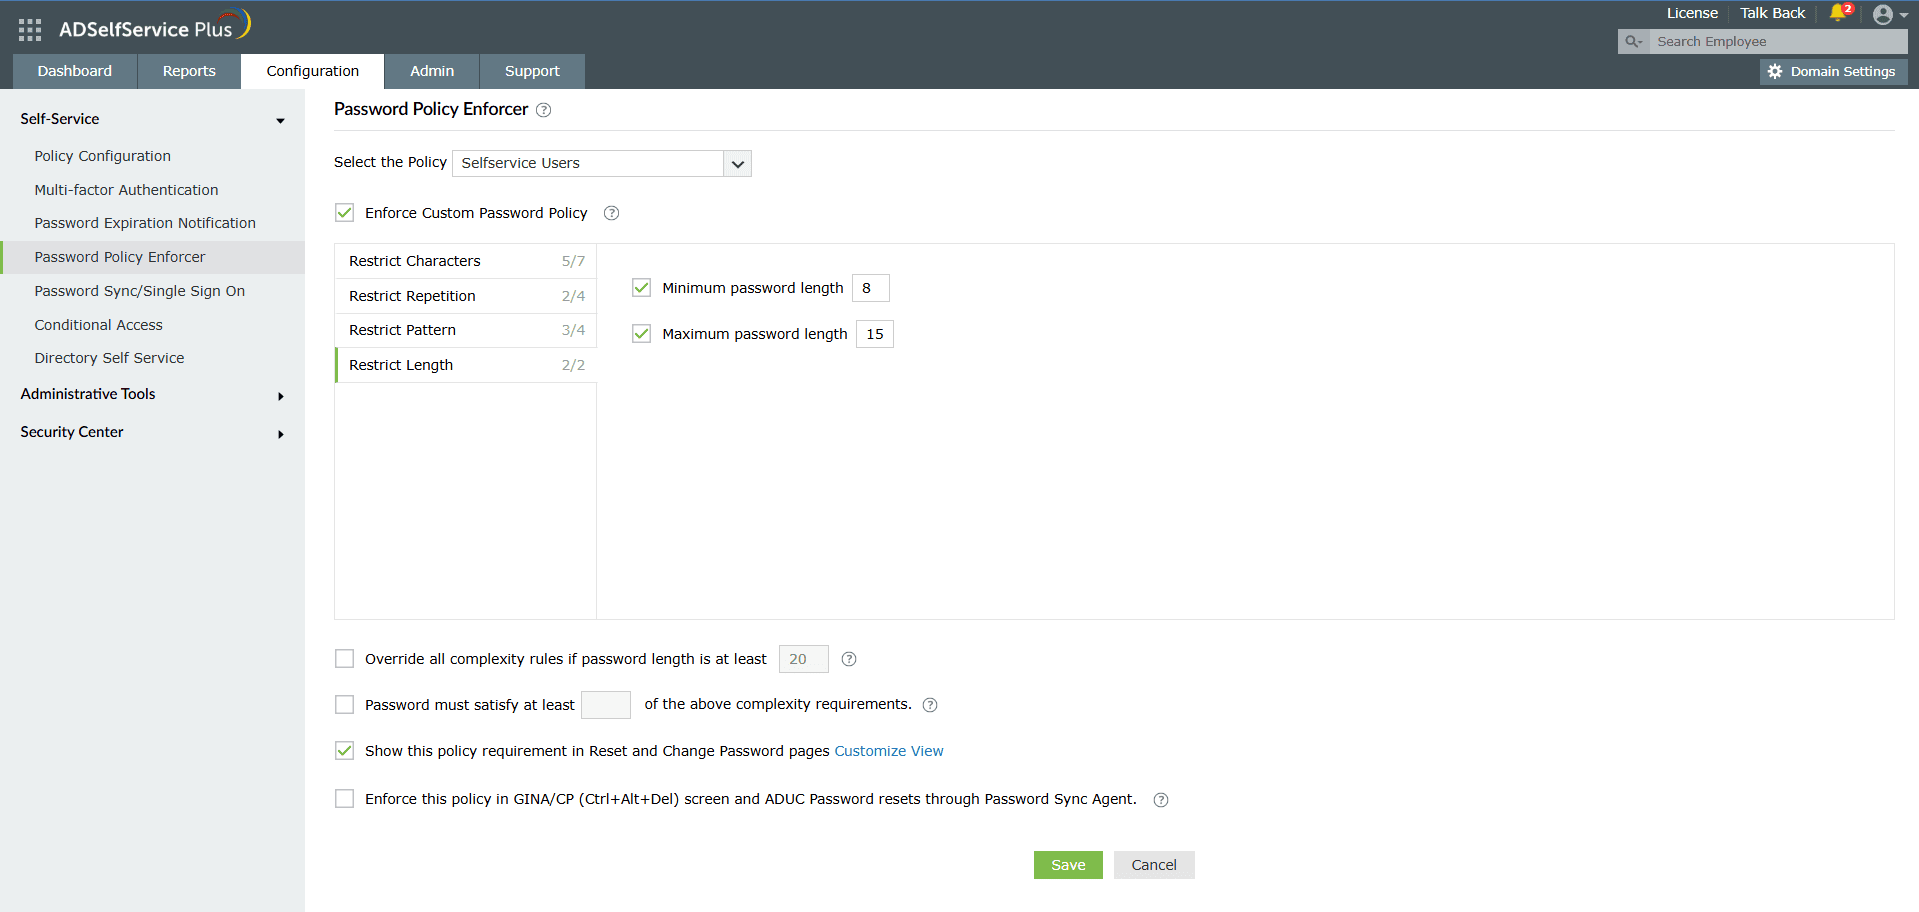1919x912 pixels.
Task: Open help icon after Password Sync Agent text
Action: click(1161, 800)
